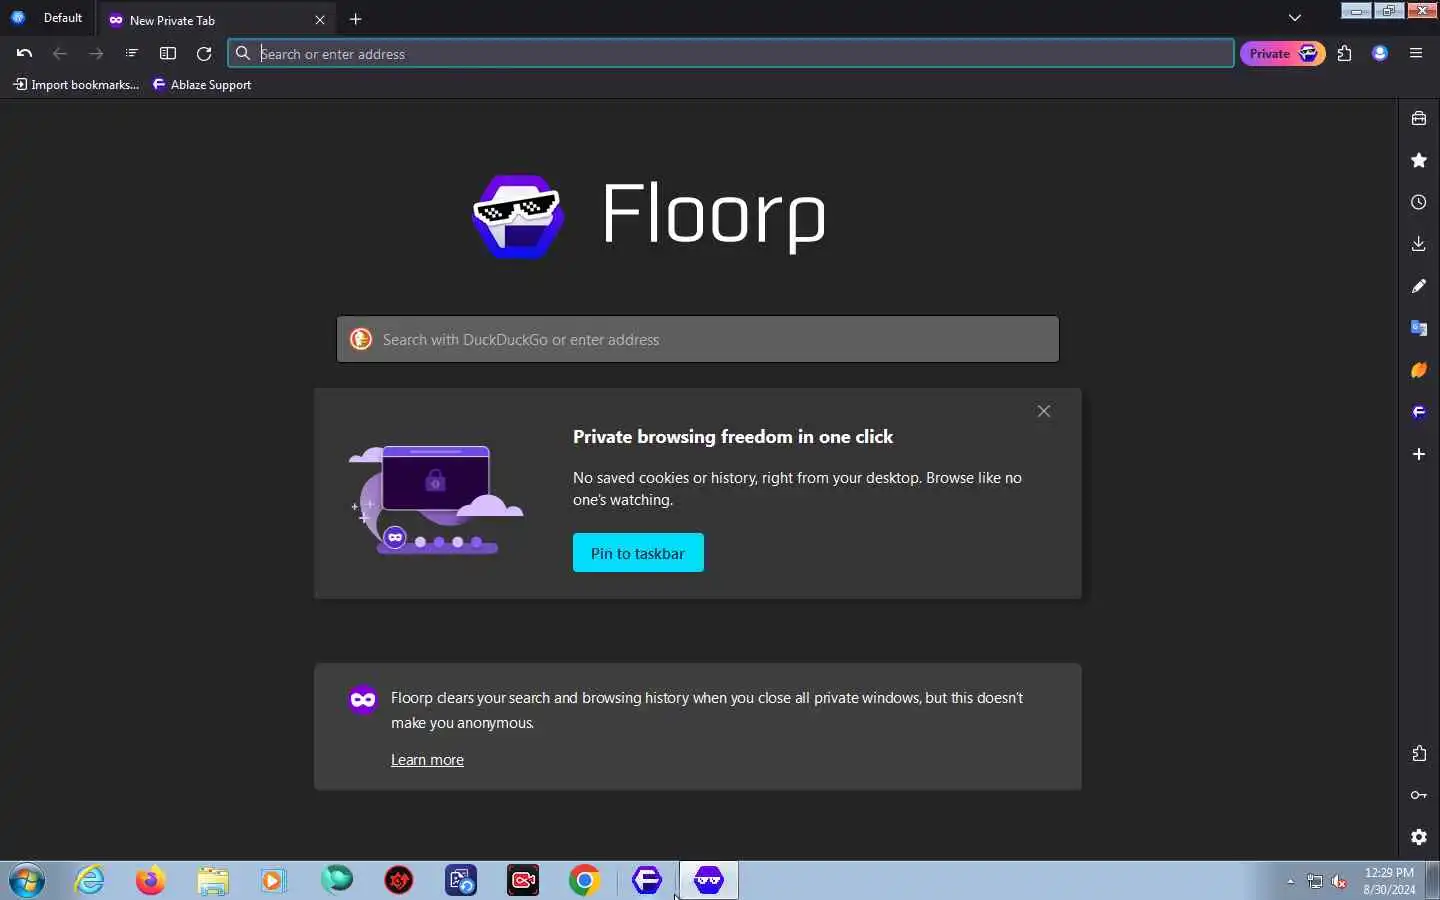This screenshot has height=900, width=1440.
Task: Open a new tab with plus button
Action: (x=356, y=19)
